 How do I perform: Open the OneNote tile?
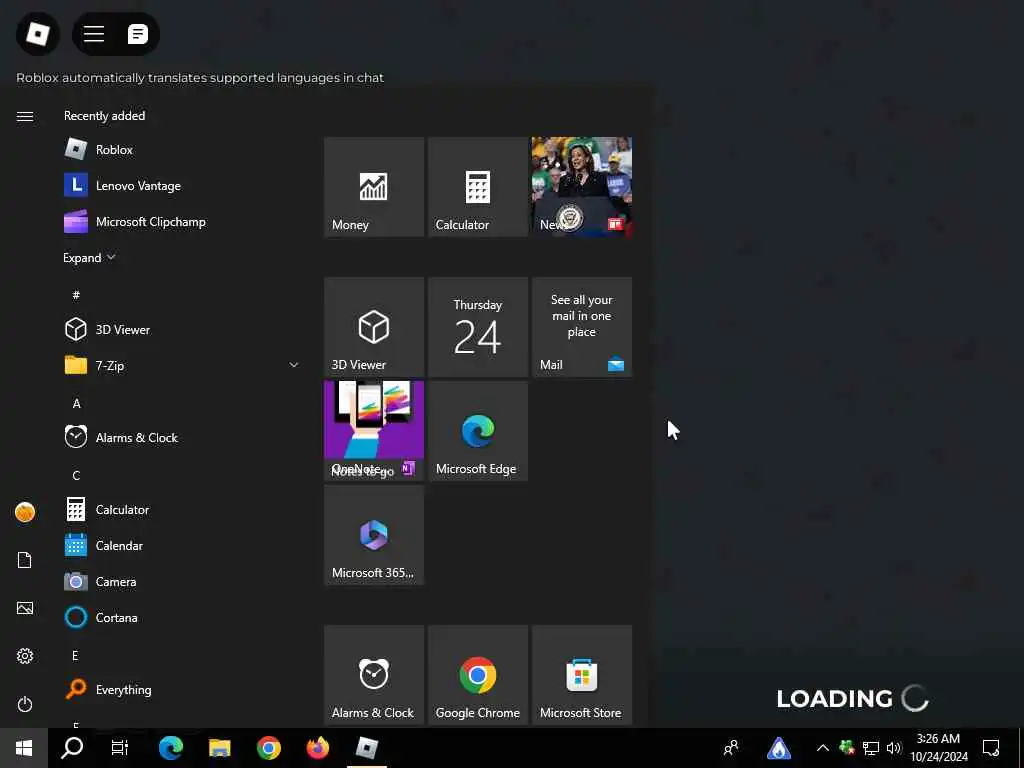click(x=374, y=431)
